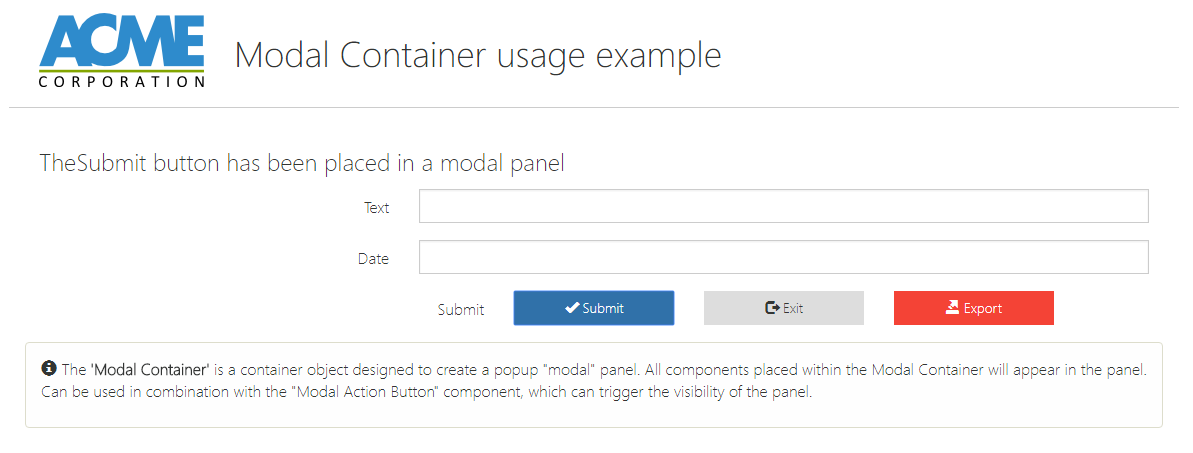Click the ACME Corporation logo

coord(122,48)
